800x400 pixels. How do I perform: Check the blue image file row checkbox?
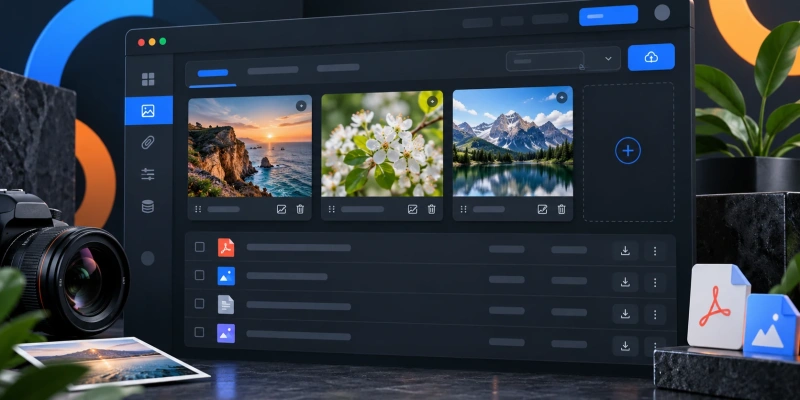[x=199, y=275]
